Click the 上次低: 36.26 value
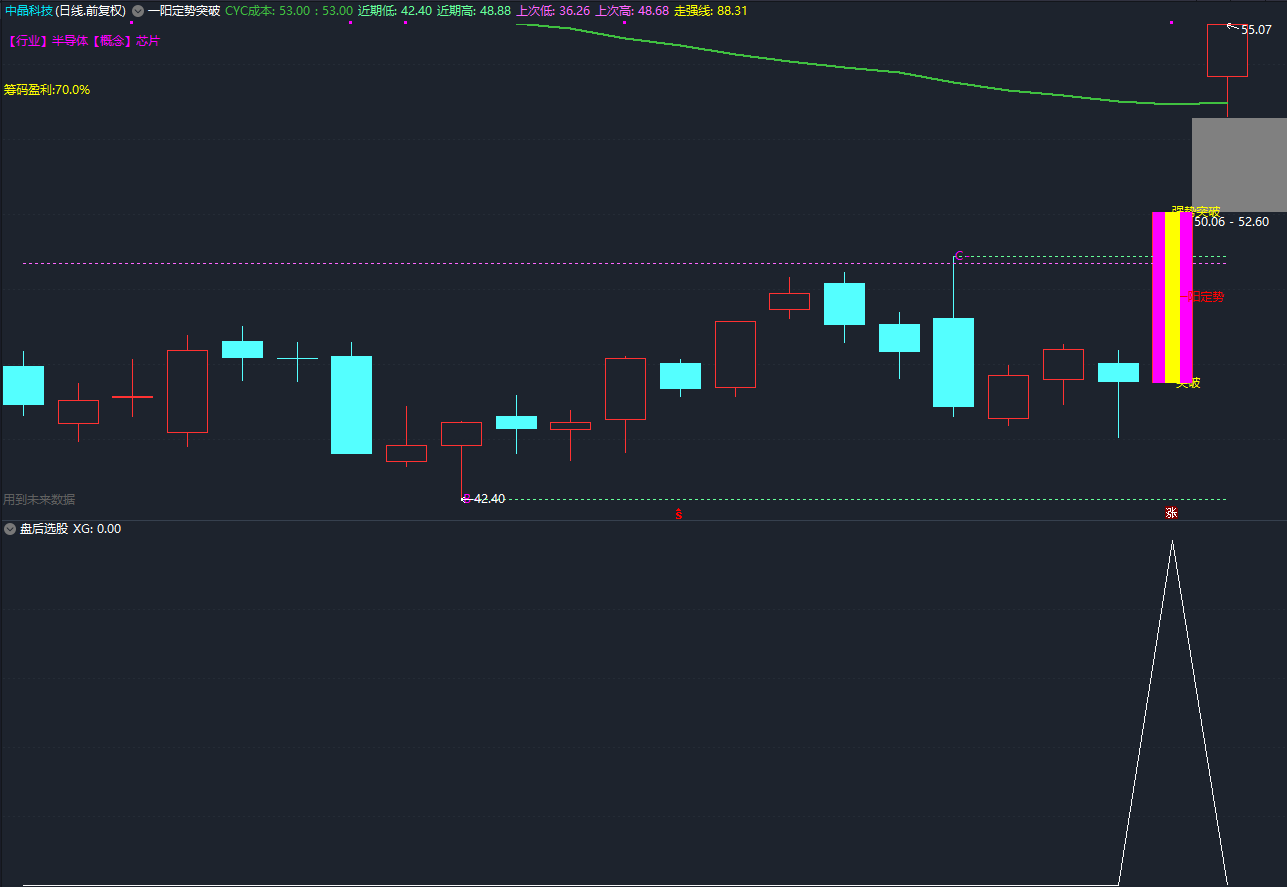Image resolution: width=1287 pixels, height=887 pixels. (x=553, y=11)
